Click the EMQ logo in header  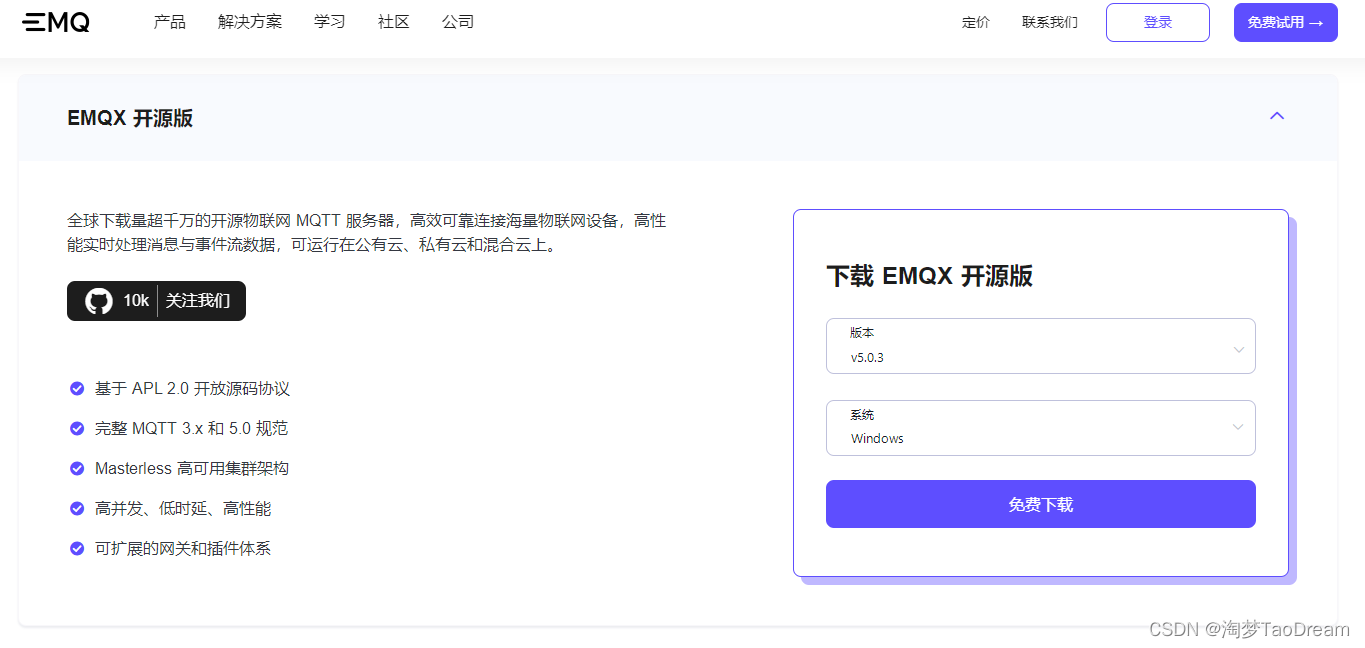point(56,22)
